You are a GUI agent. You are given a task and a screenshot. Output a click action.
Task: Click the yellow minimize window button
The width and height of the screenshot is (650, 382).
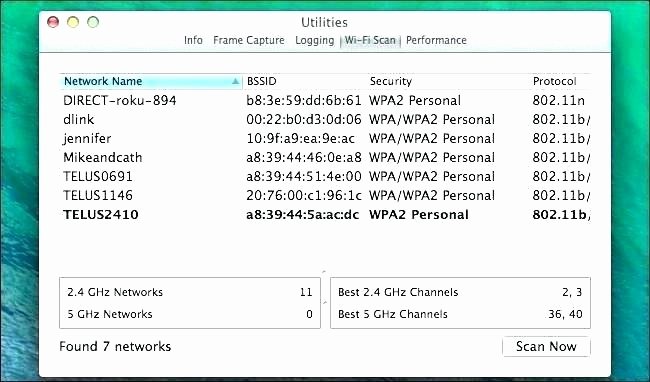tap(73, 22)
